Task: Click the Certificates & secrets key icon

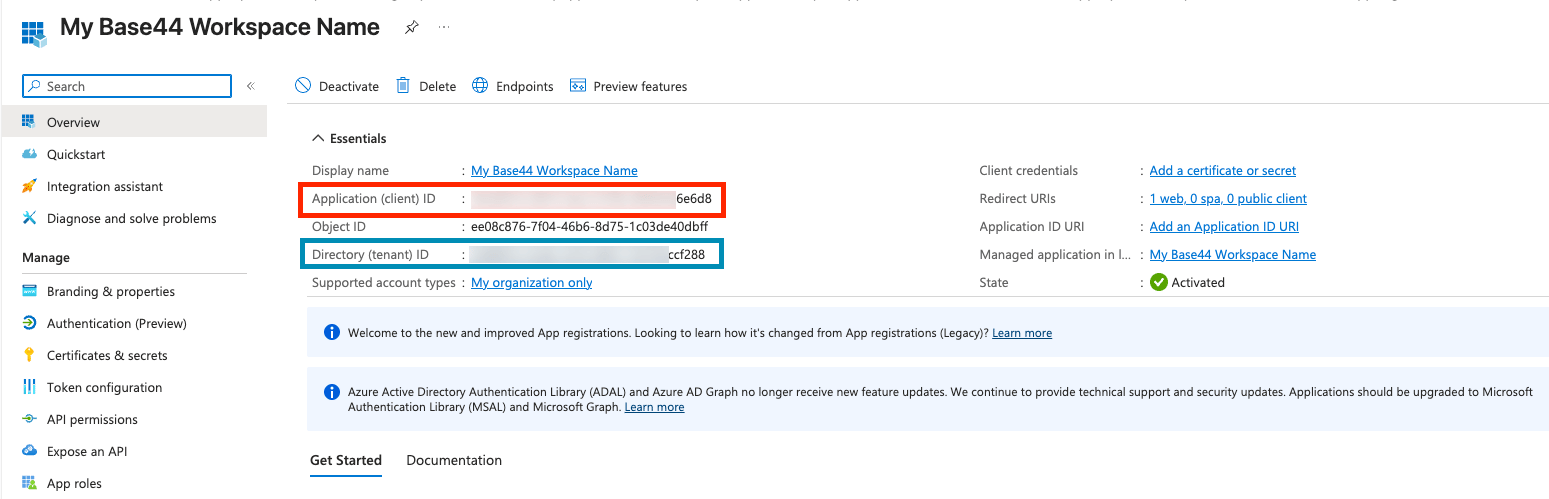Action: (29, 355)
